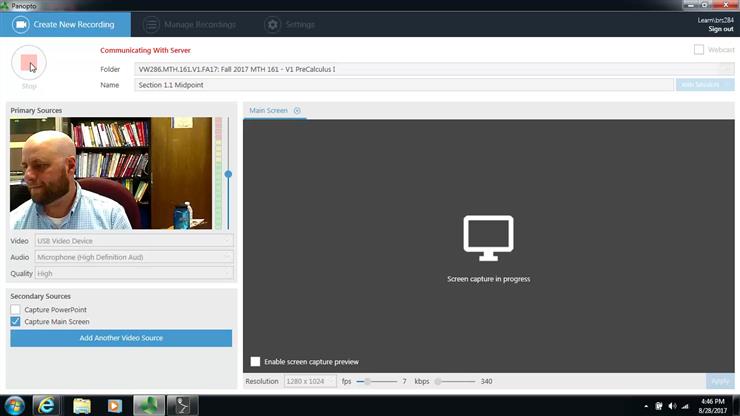Adjust the microphone volume slider
Viewport: 740px width, 416px height.
228,174
